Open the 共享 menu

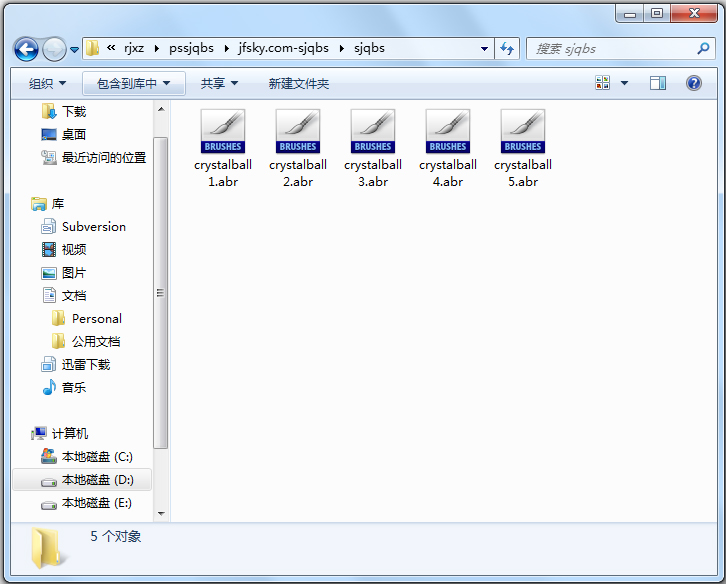[219, 83]
